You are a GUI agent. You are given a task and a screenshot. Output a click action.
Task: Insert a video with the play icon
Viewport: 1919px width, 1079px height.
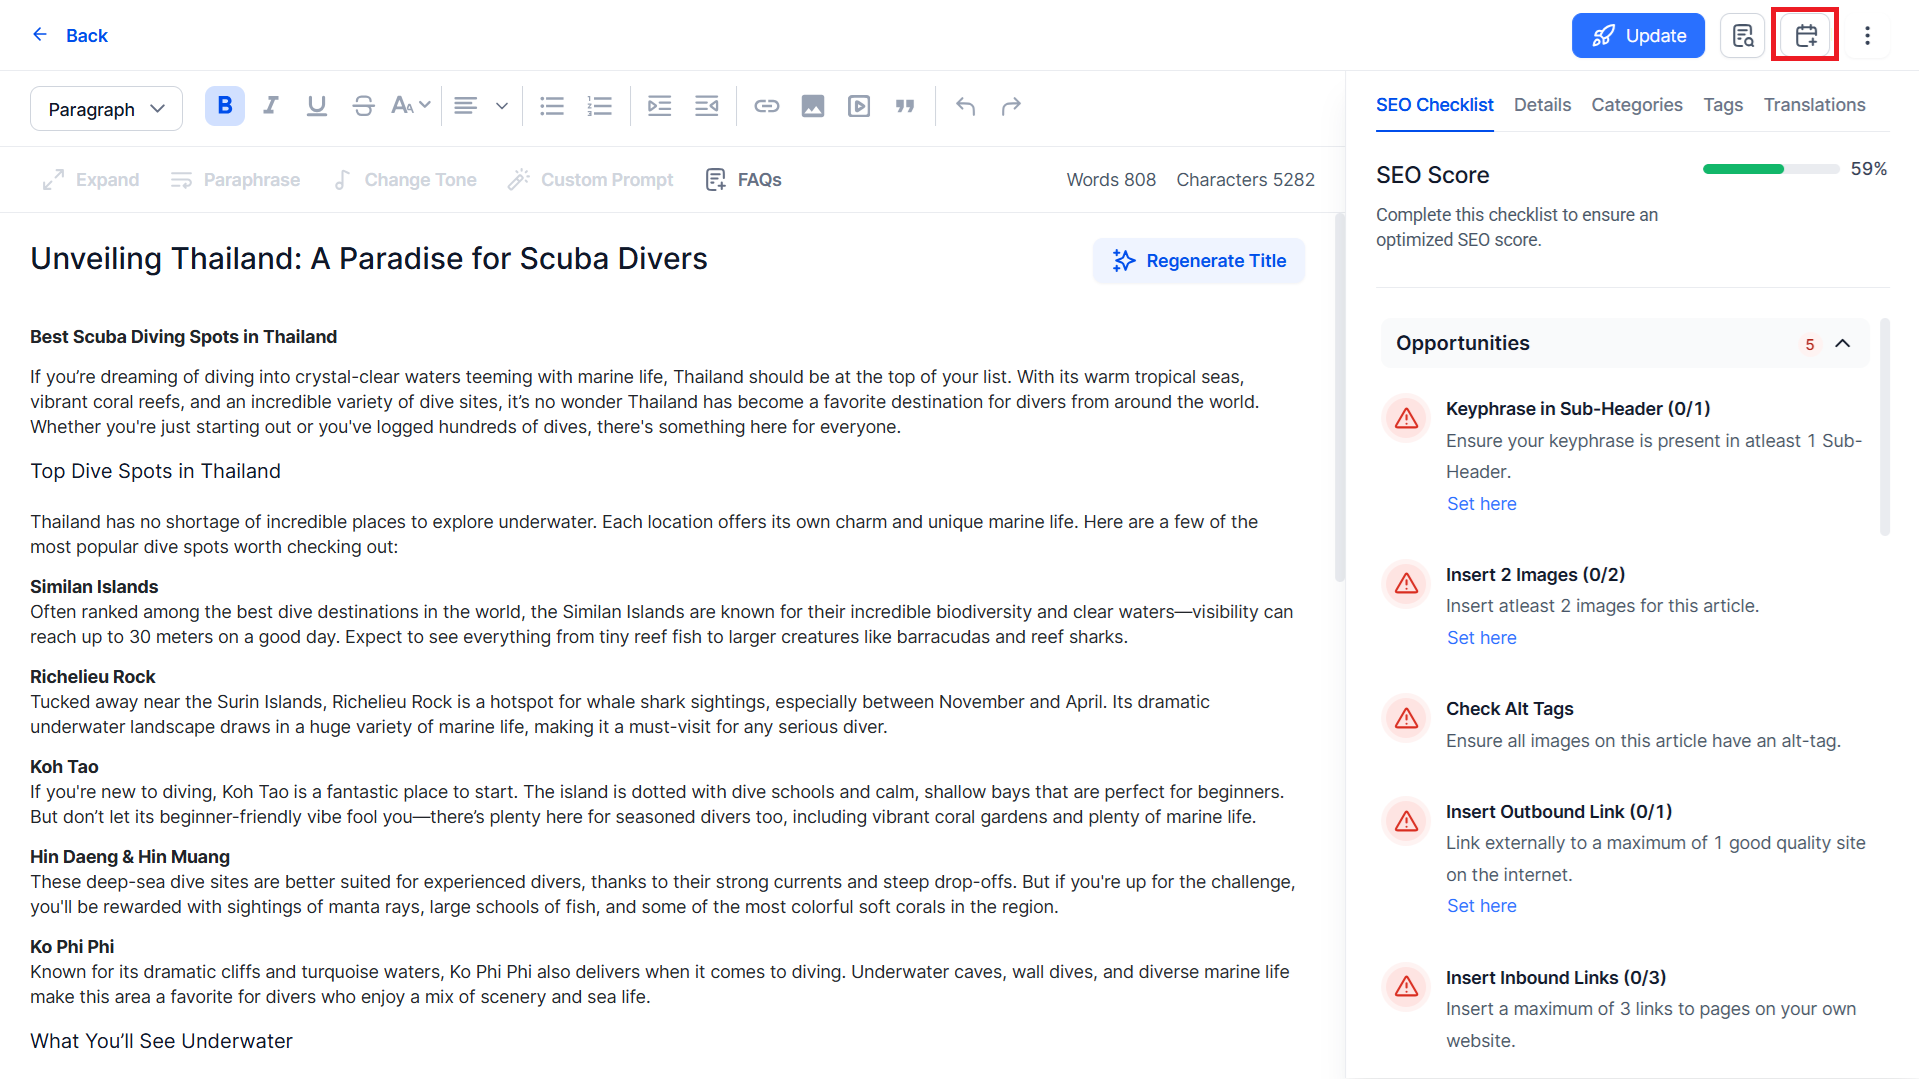[x=859, y=106]
